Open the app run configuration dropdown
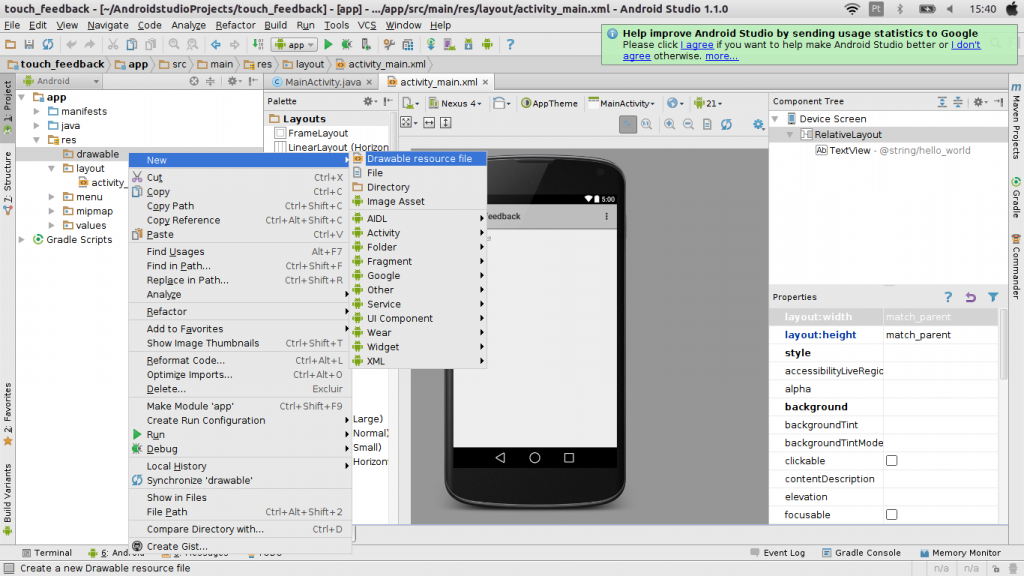Image resolution: width=1024 pixels, height=576 pixels. click(x=294, y=44)
